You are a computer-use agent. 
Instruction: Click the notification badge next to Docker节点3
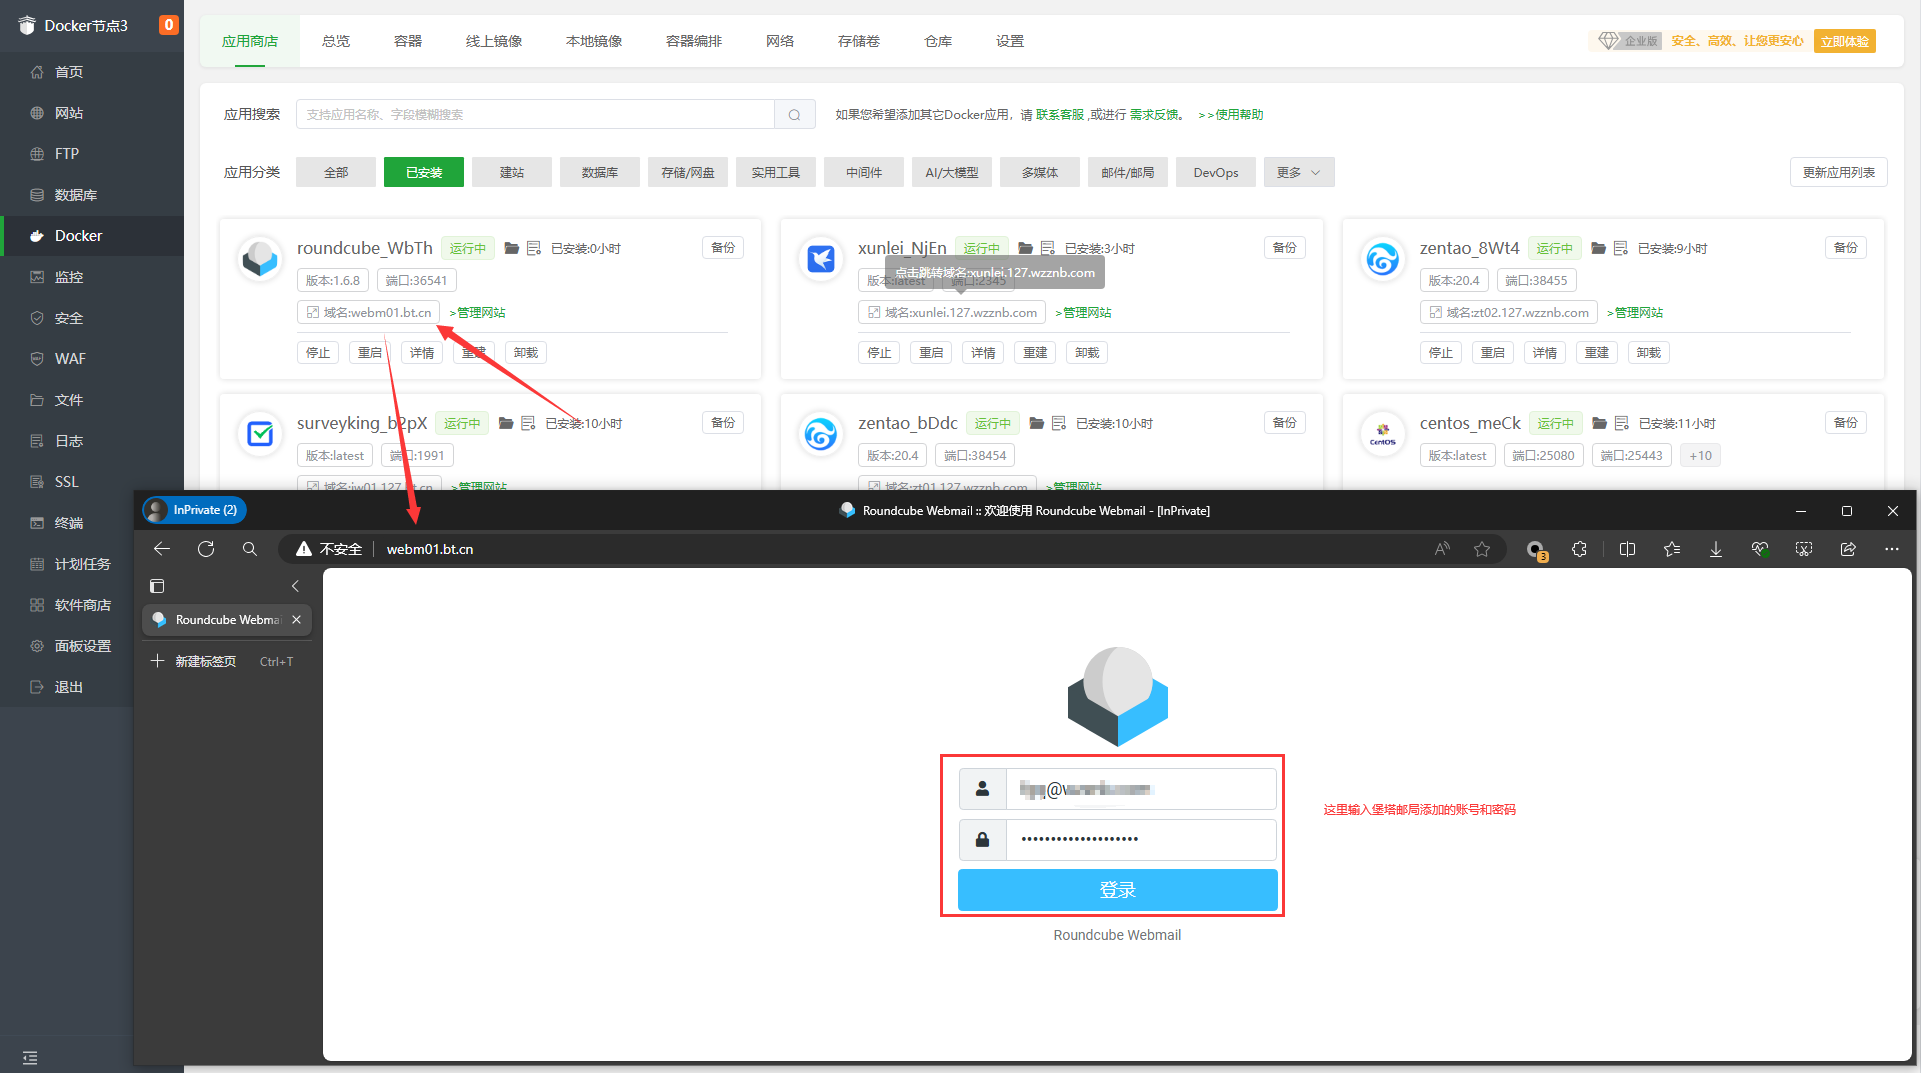169,25
